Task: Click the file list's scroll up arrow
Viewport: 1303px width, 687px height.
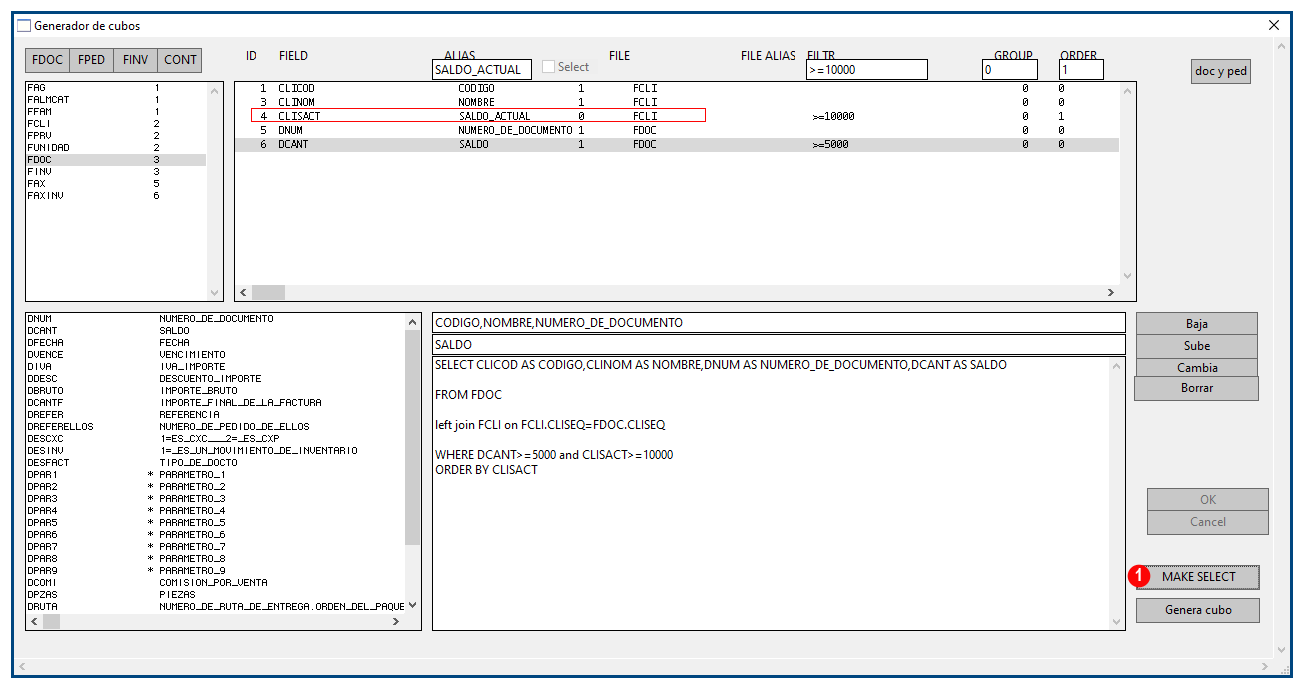Action: (x=215, y=90)
